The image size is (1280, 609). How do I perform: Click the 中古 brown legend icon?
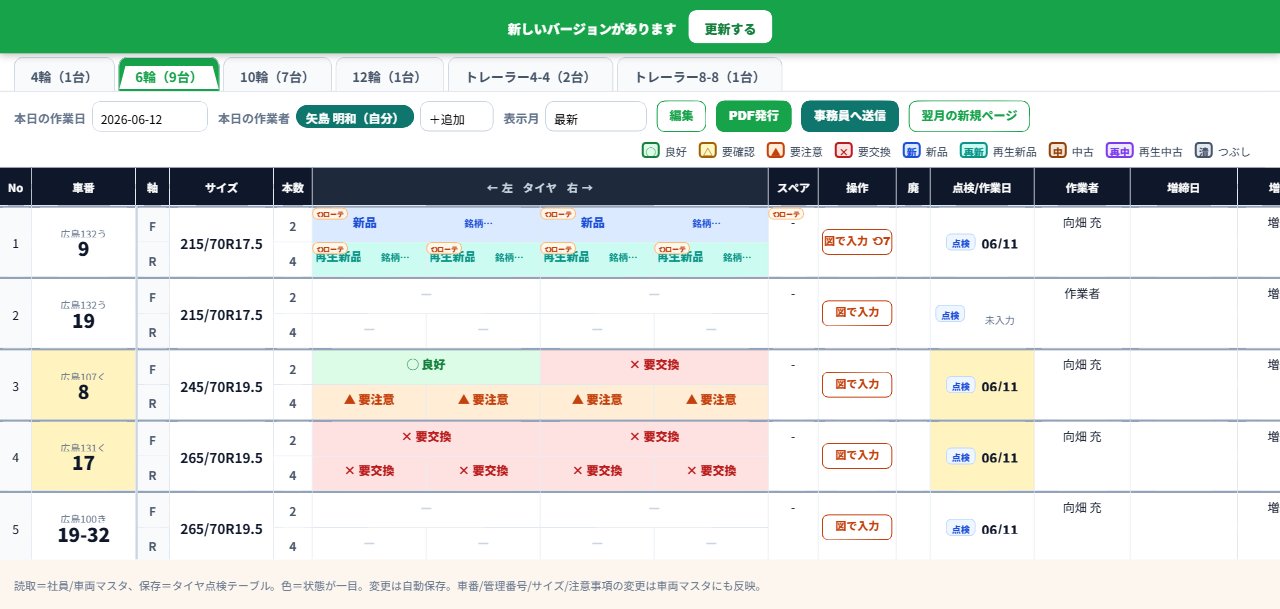click(1057, 151)
